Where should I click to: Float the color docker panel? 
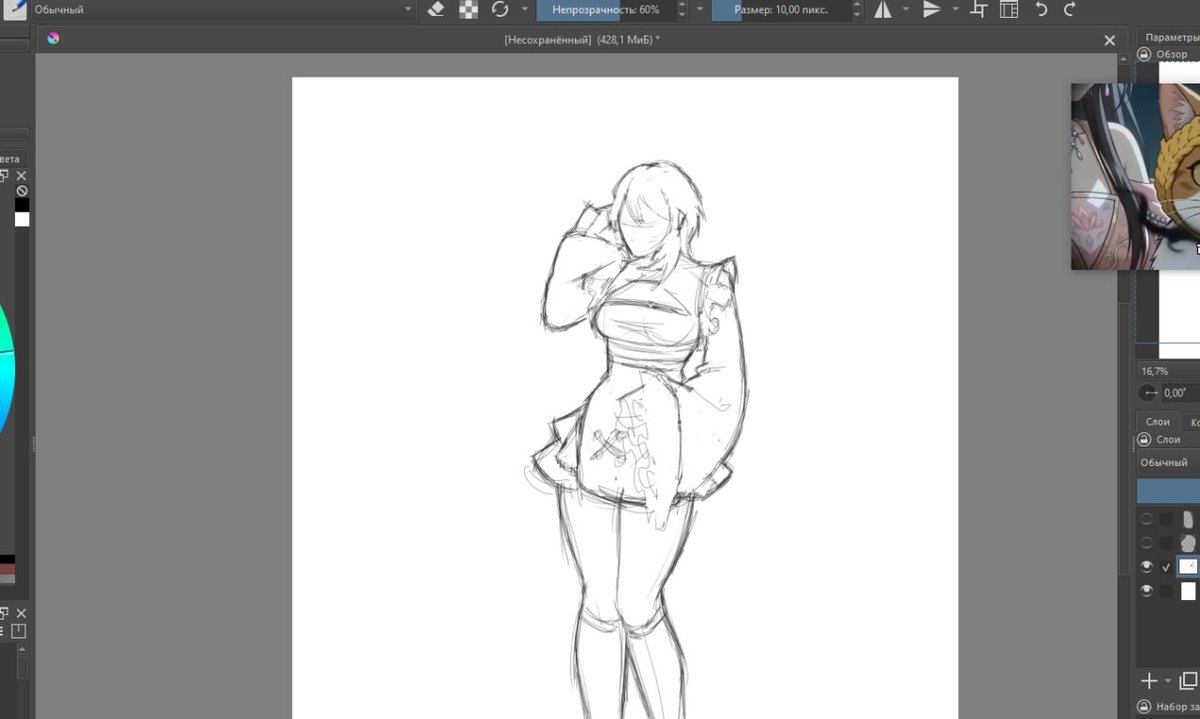coord(3,175)
